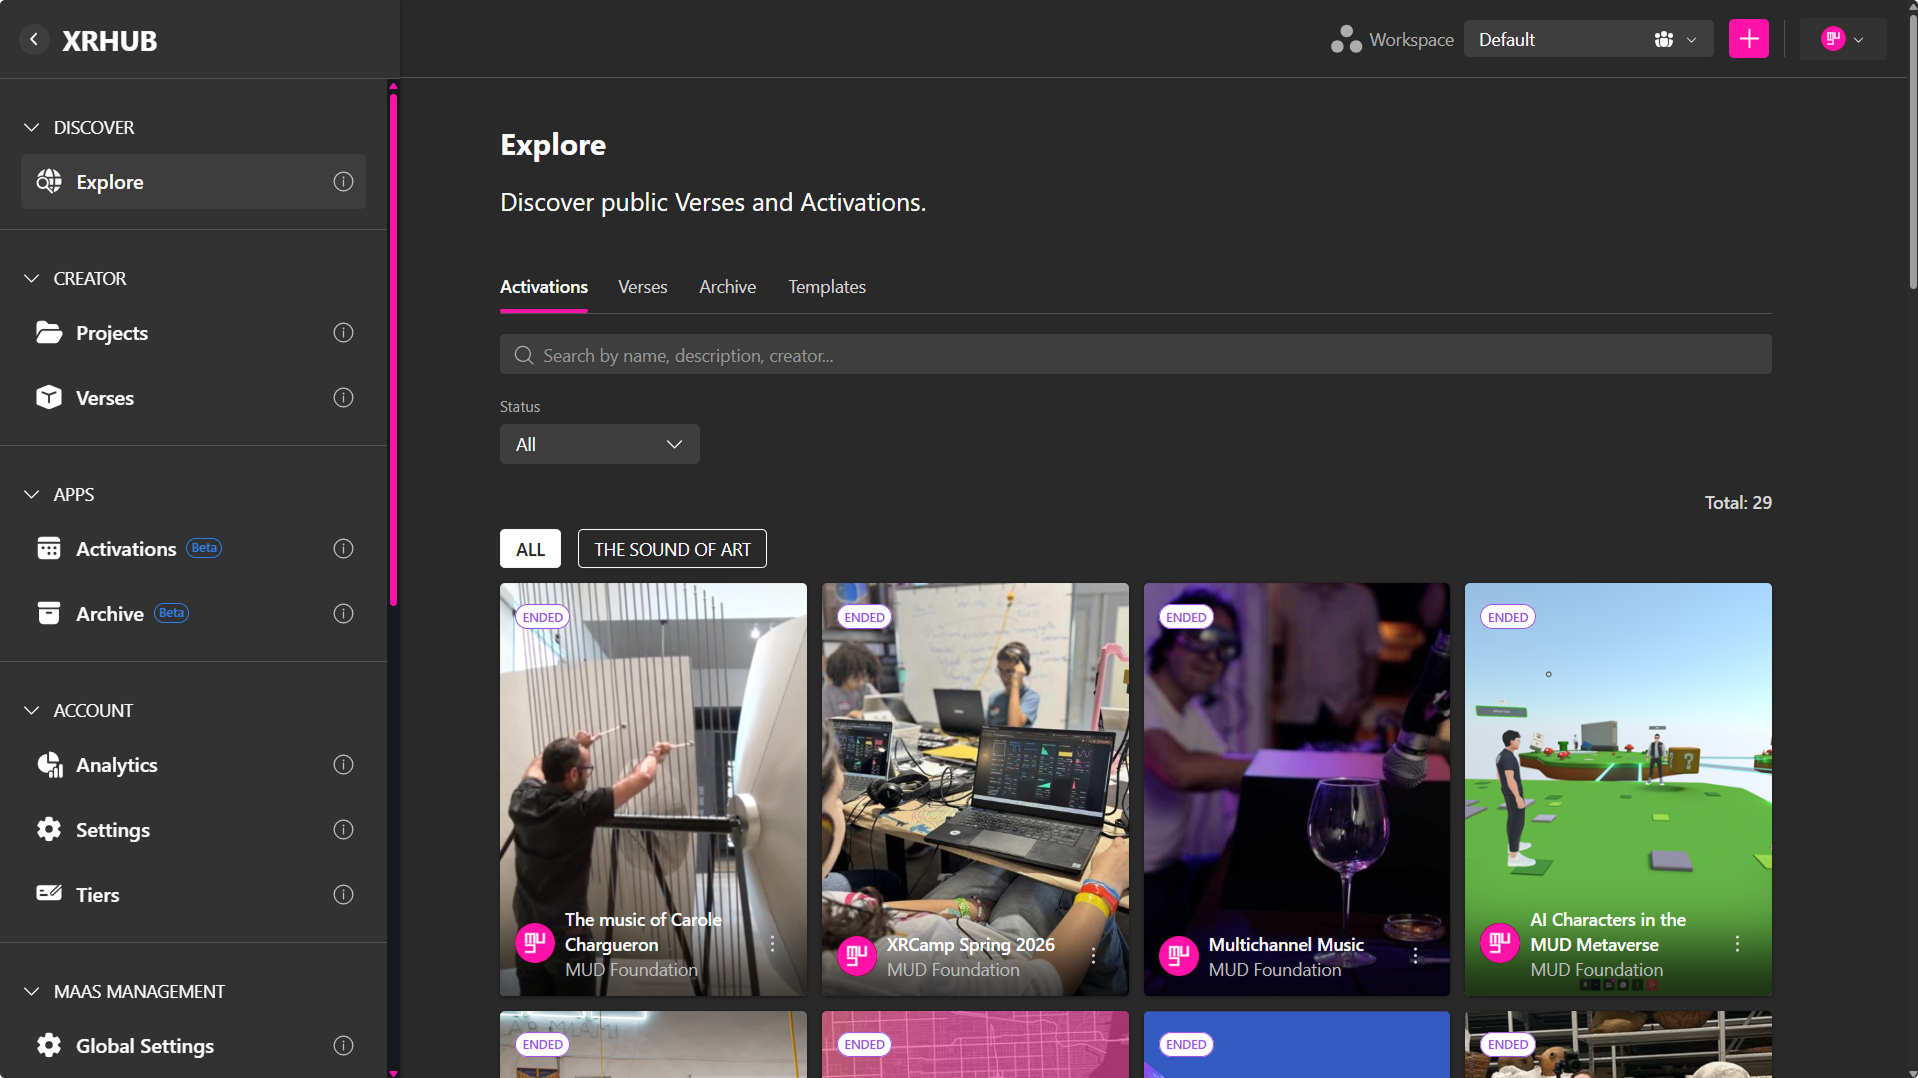
Task: Collapse the CREATOR section
Action: [32, 279]
